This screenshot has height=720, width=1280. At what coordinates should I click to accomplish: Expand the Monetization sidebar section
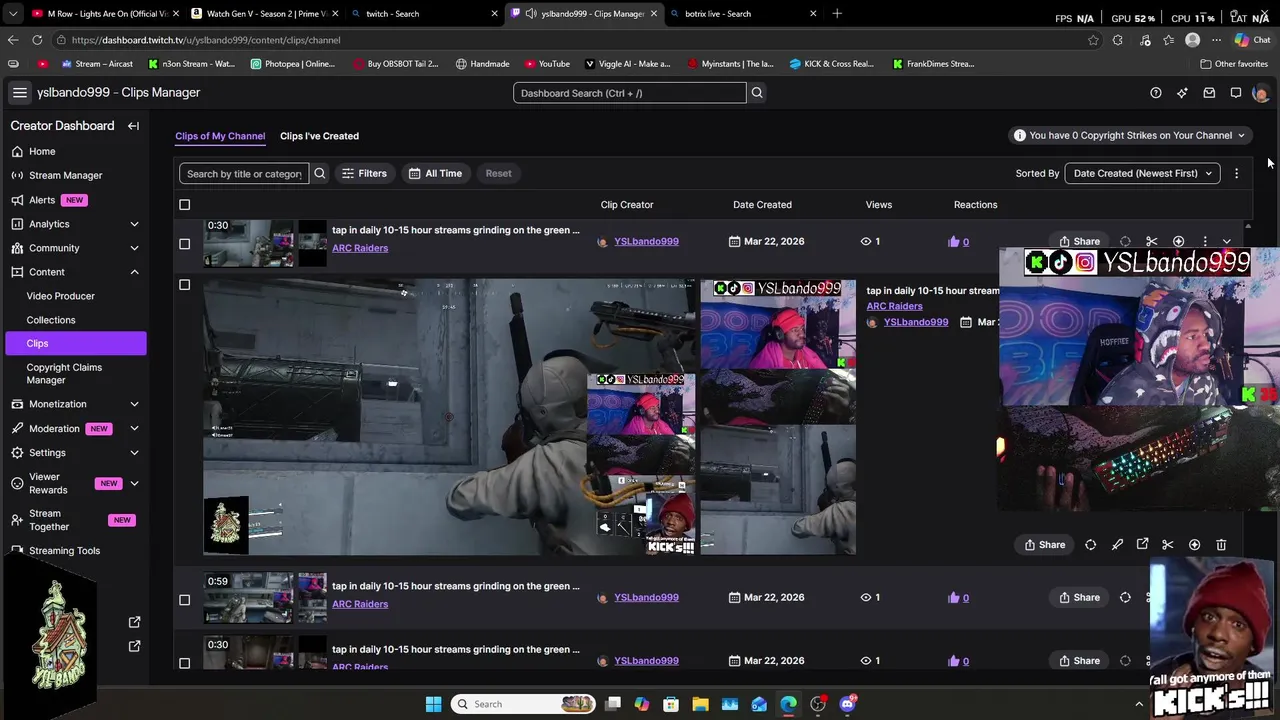point(134,404)
